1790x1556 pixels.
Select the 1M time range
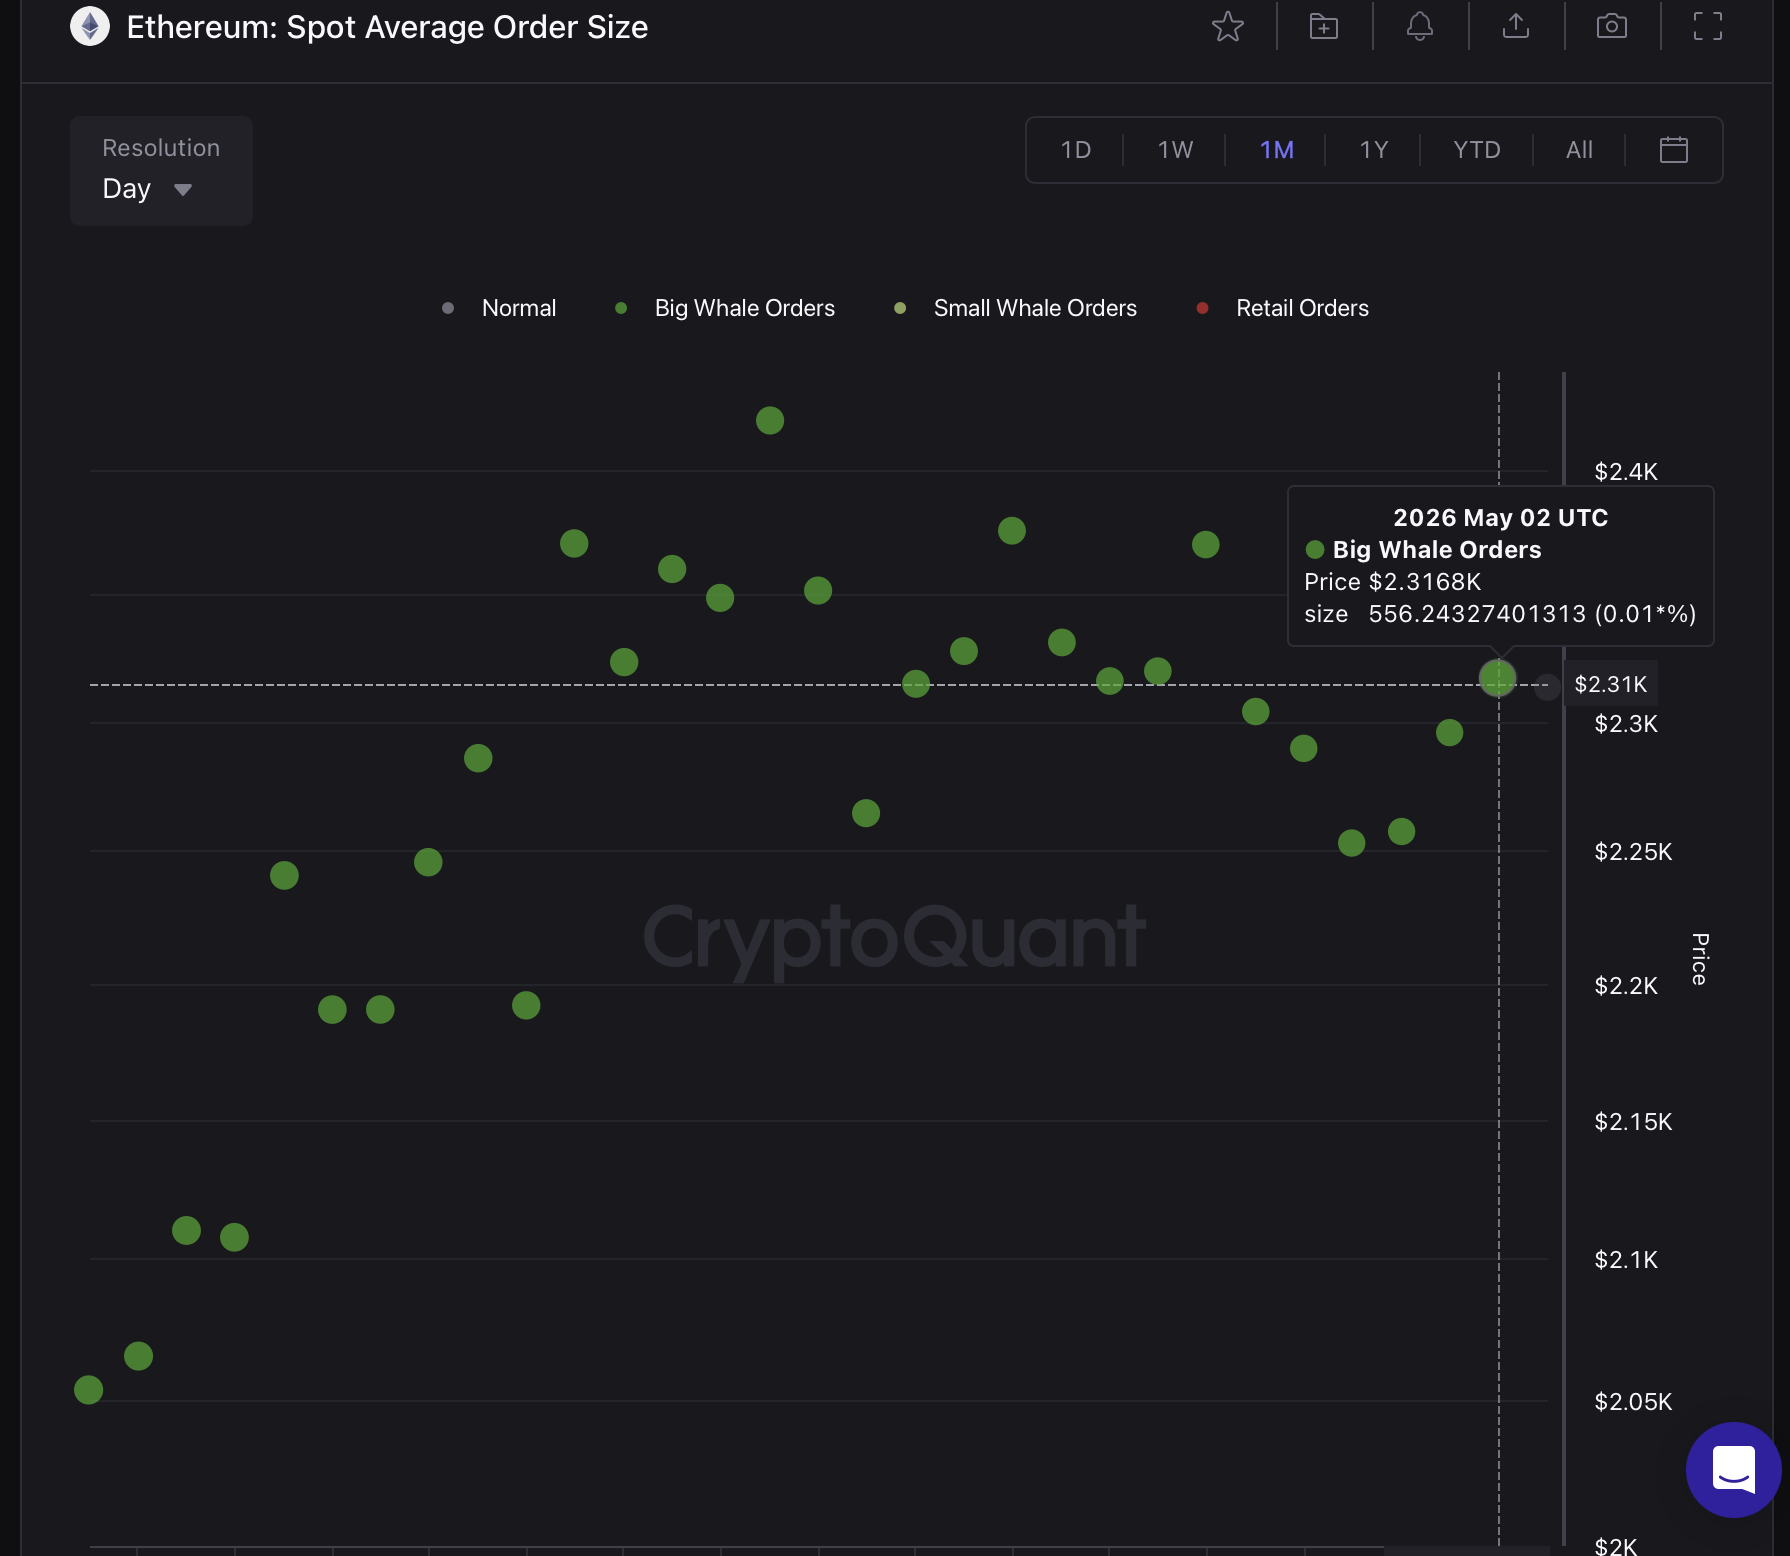(x=1276, y=150)
